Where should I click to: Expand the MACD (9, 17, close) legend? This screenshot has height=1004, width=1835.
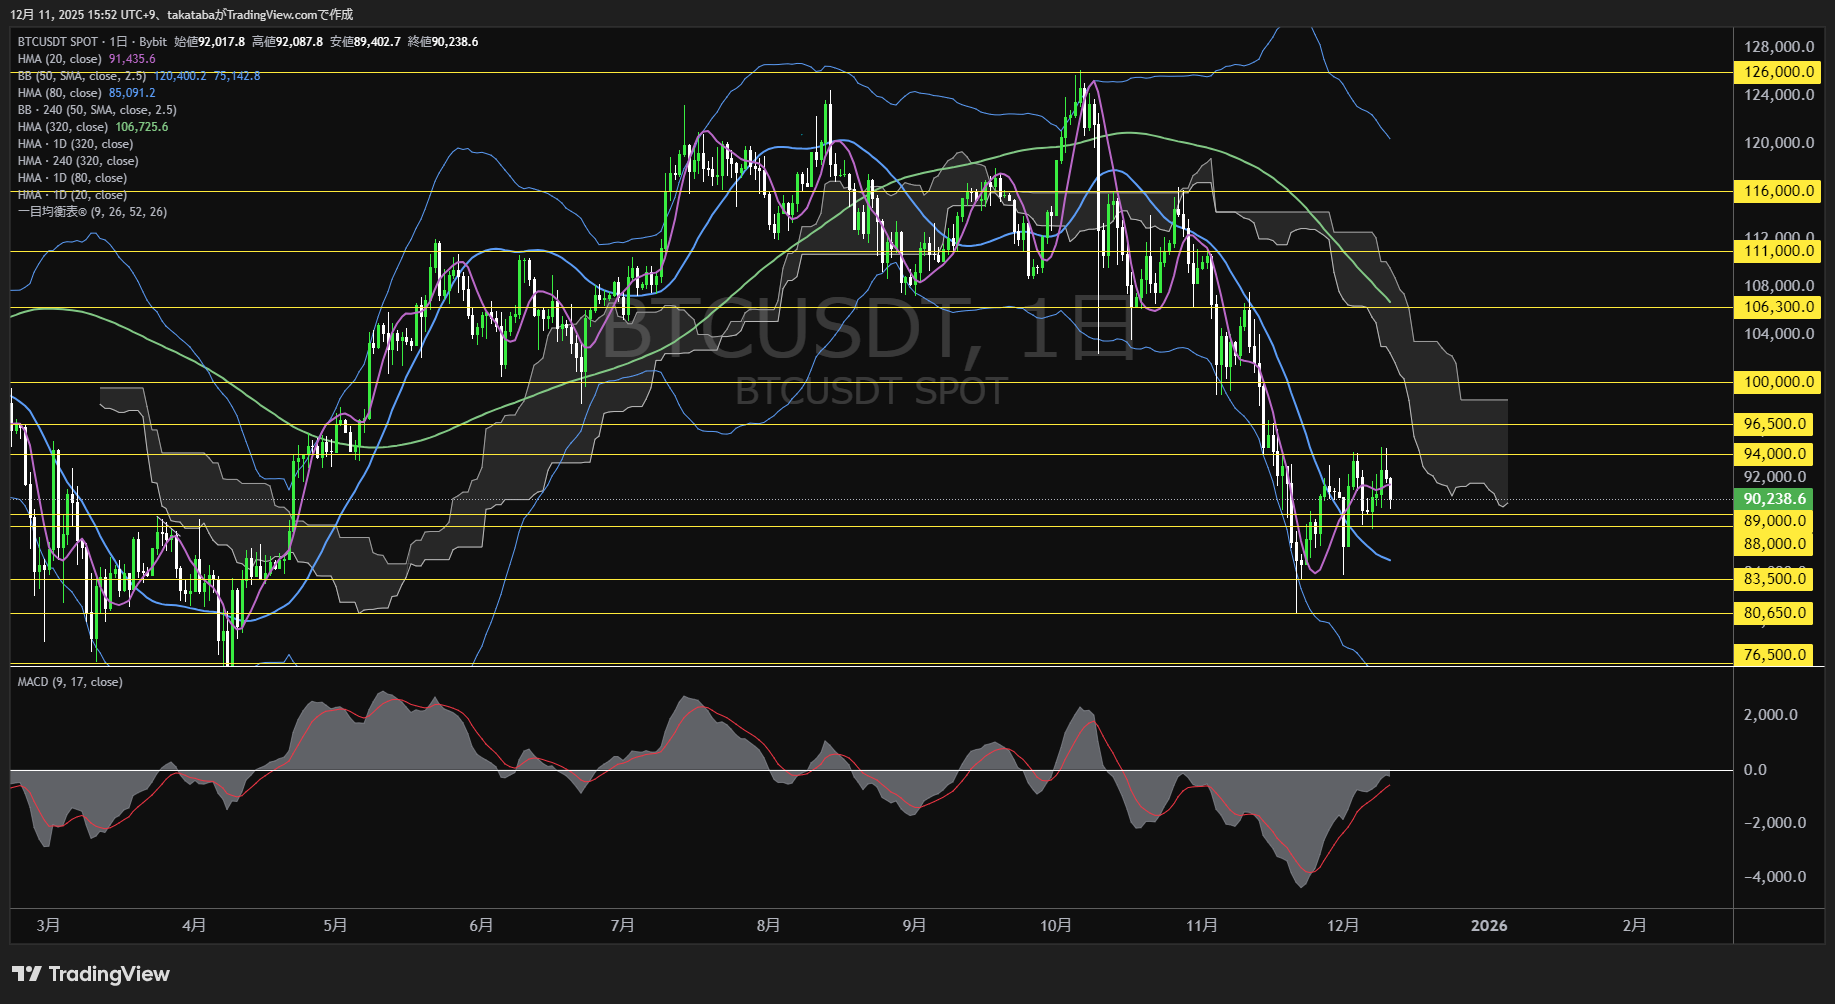coord(70,682)
